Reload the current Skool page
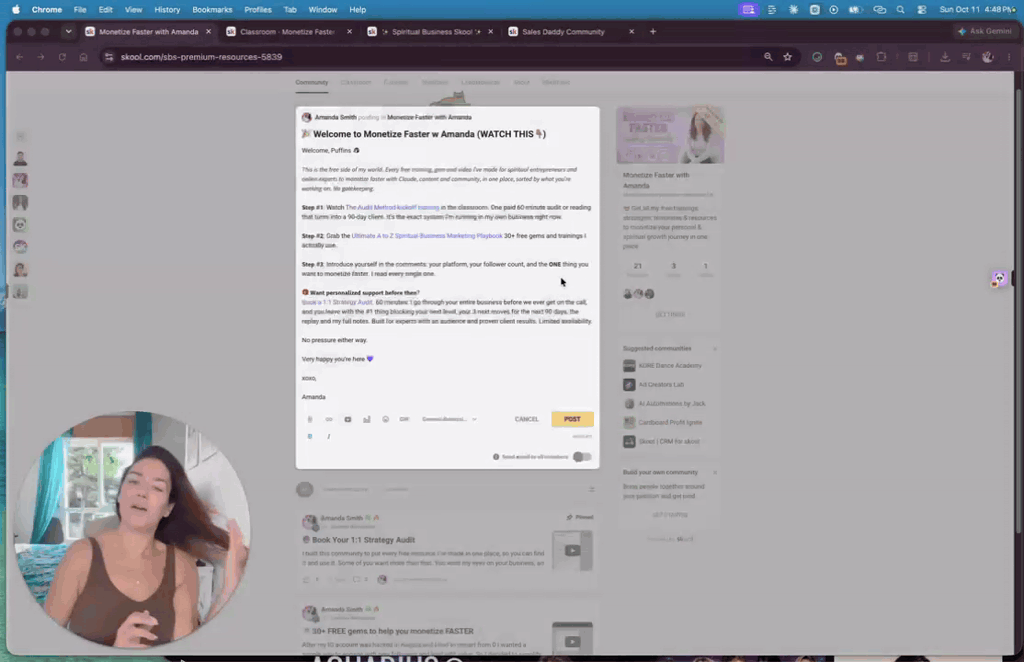The width and height of the screenshot is (1024, 662). (62, 57)
